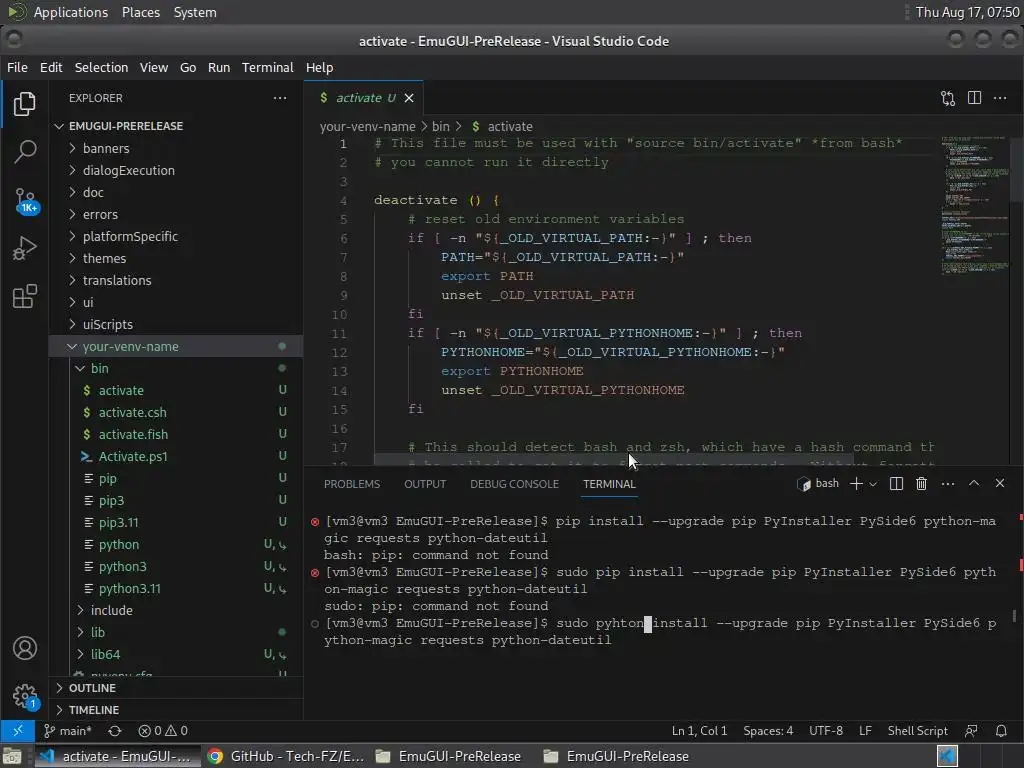
Task: Open the File menu
Action: point(17,67)
